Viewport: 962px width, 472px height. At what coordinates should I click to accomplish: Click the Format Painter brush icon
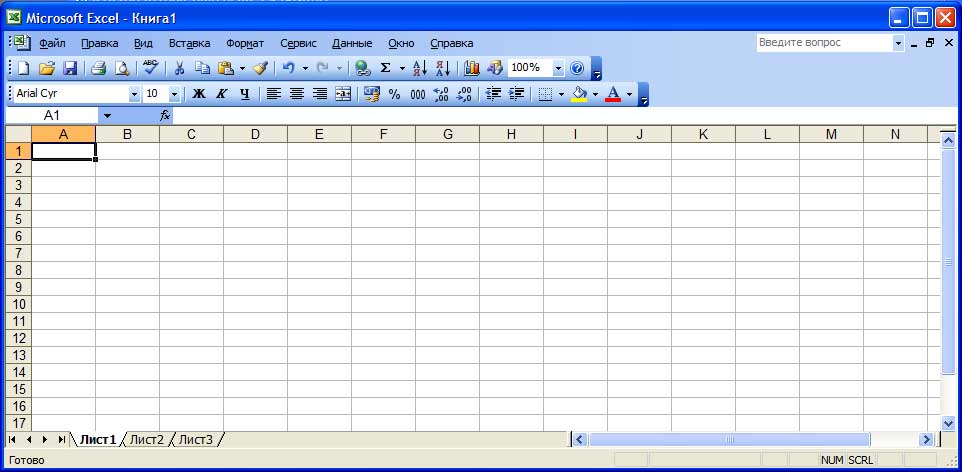pos(260,69)
